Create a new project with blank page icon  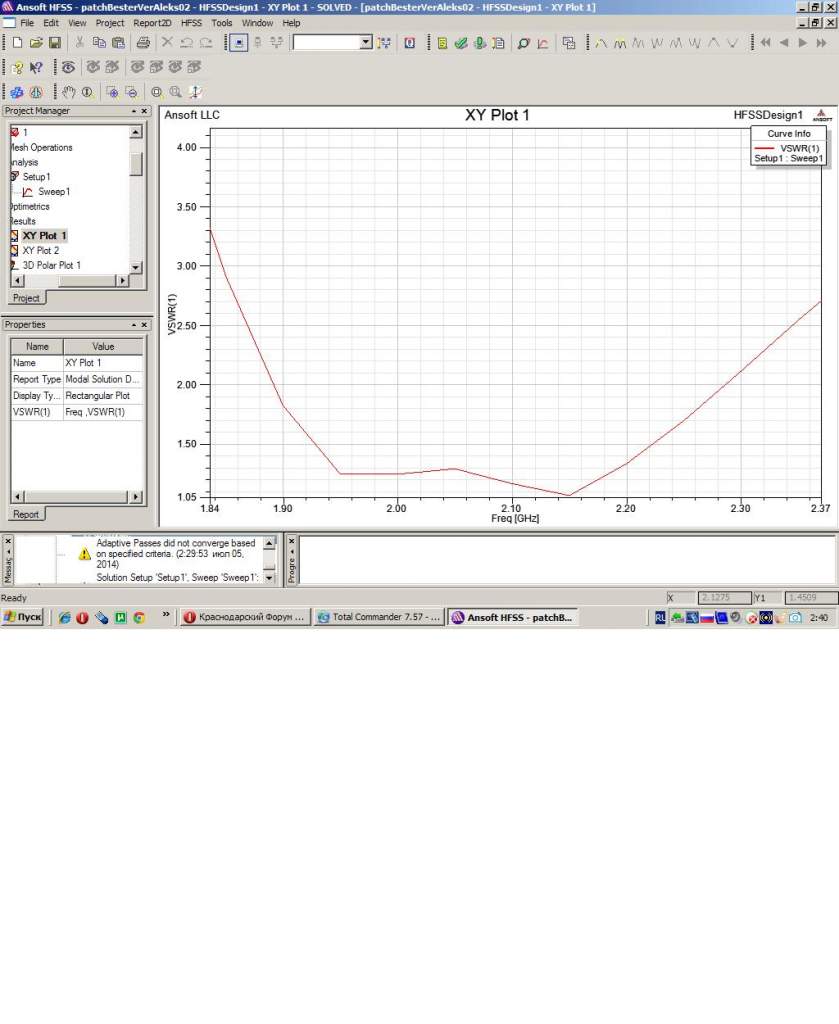(x=17, y=43)
